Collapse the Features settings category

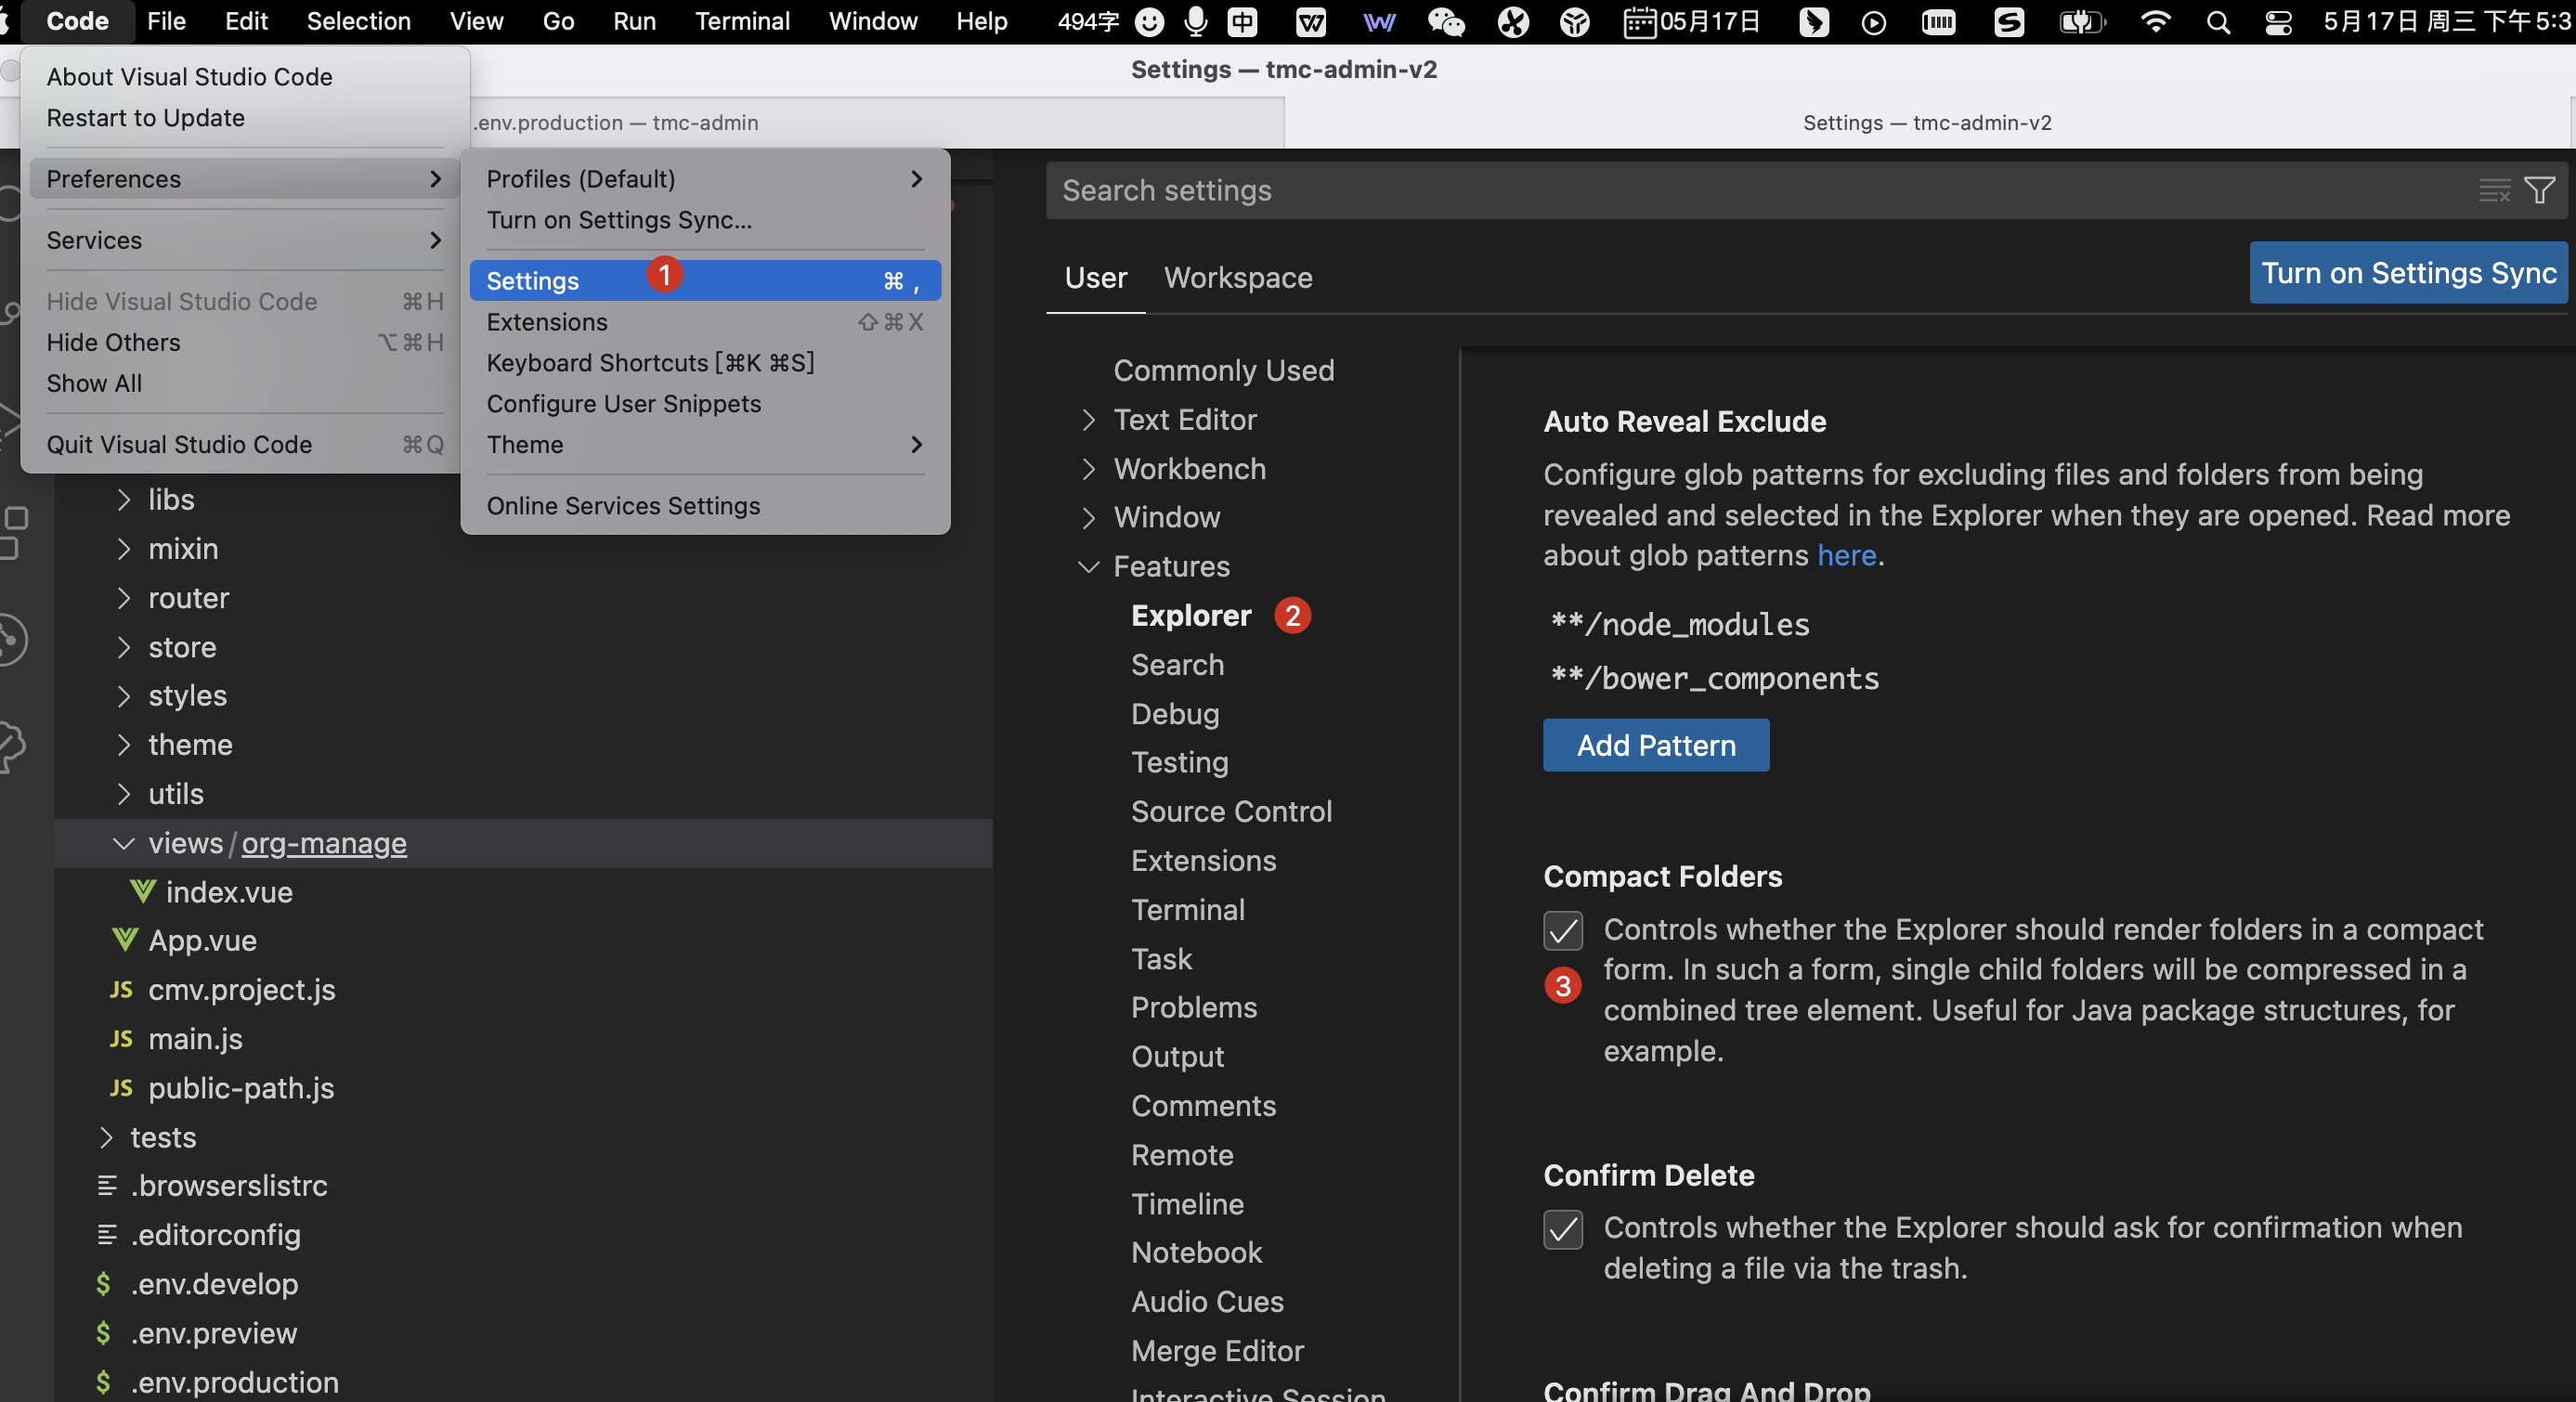[1089, 567]
